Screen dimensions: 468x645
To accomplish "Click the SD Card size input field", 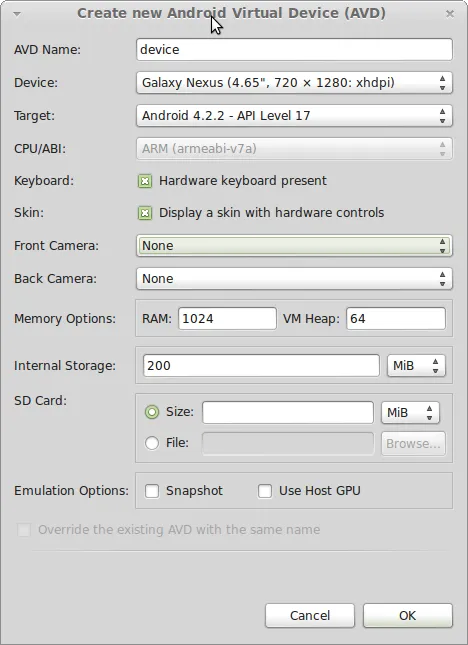I will pos(288,413).
